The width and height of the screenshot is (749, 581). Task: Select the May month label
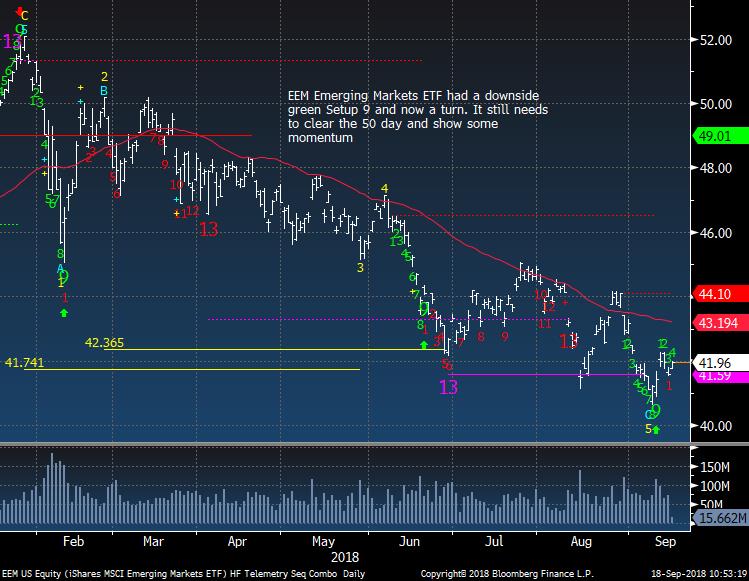click(x=323, y=542)
